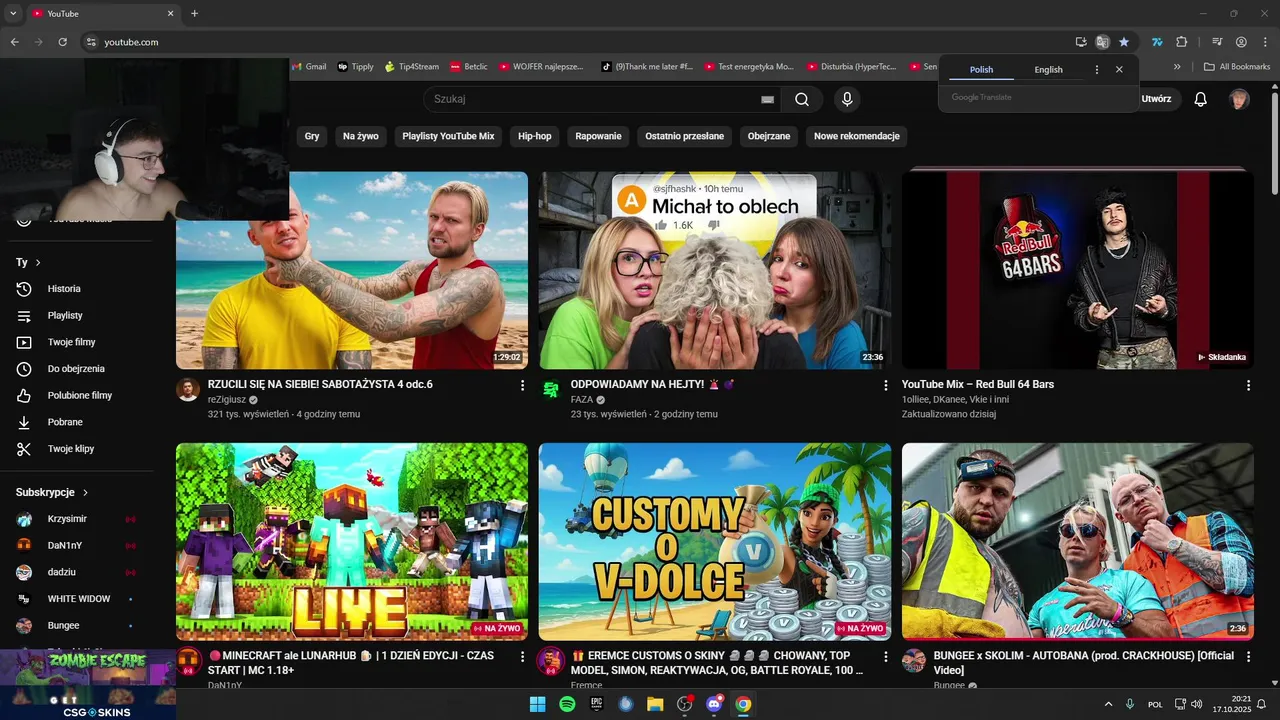Filter by the Na żywo chip
The image size is (1280, 720).
tap(361, 136)
